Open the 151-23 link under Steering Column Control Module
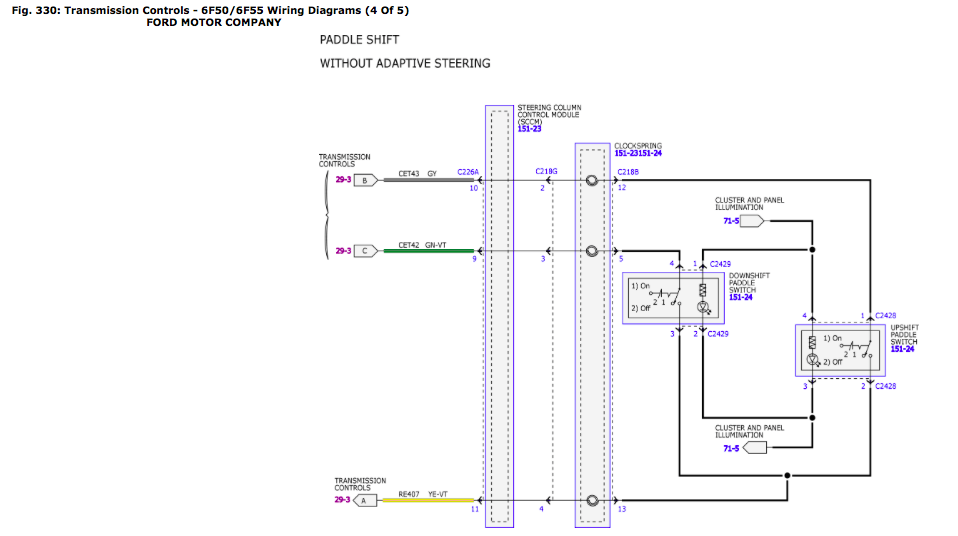 529,128
